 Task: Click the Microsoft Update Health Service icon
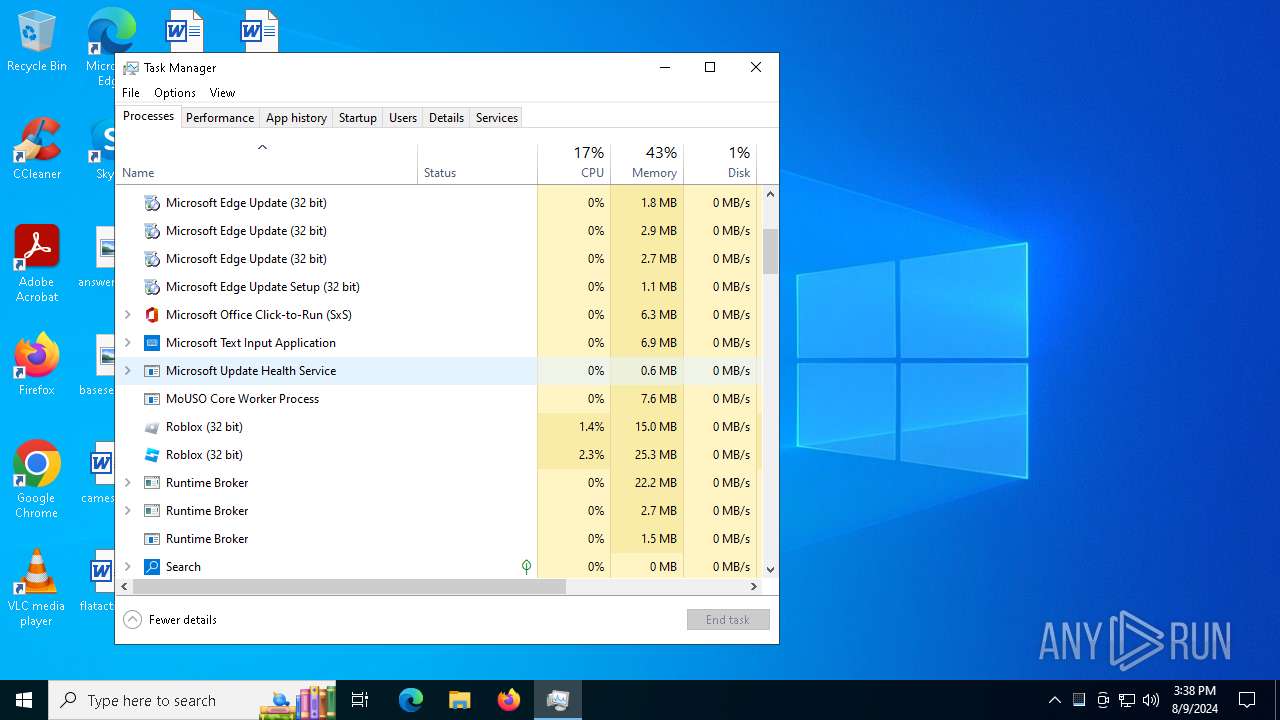click(152, 371)
